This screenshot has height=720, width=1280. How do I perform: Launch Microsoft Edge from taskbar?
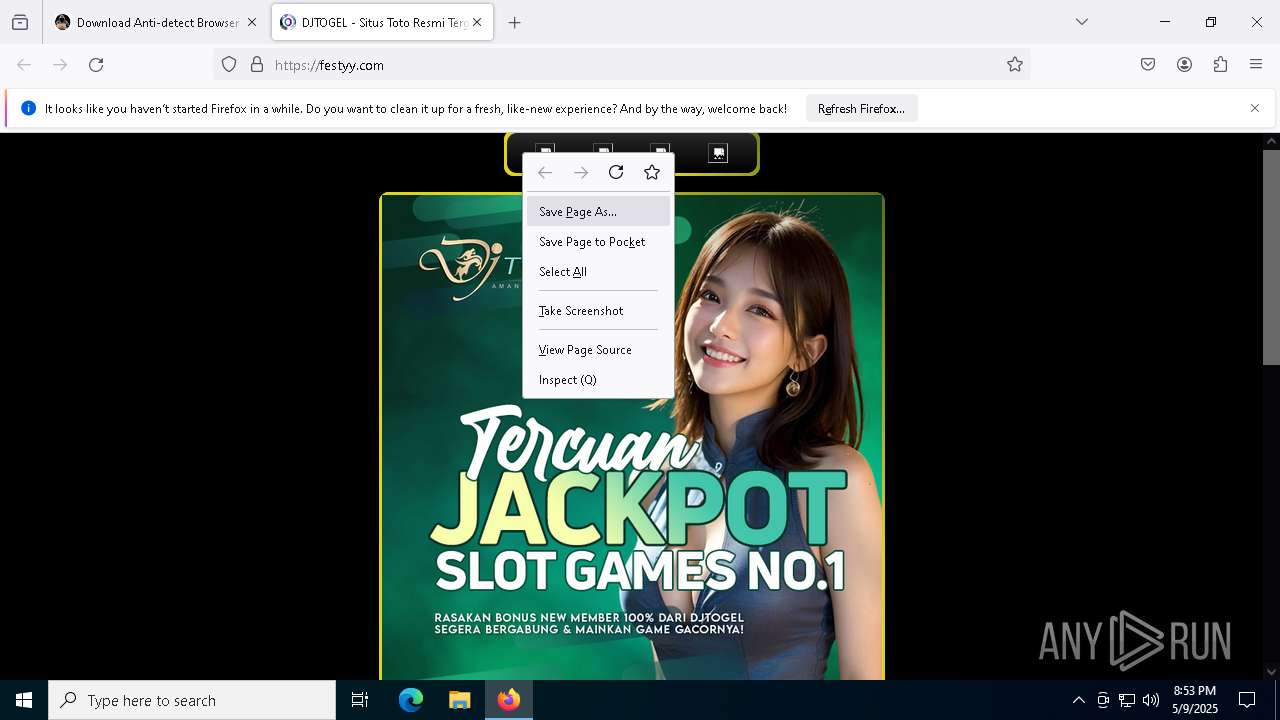tap(411, 700)
